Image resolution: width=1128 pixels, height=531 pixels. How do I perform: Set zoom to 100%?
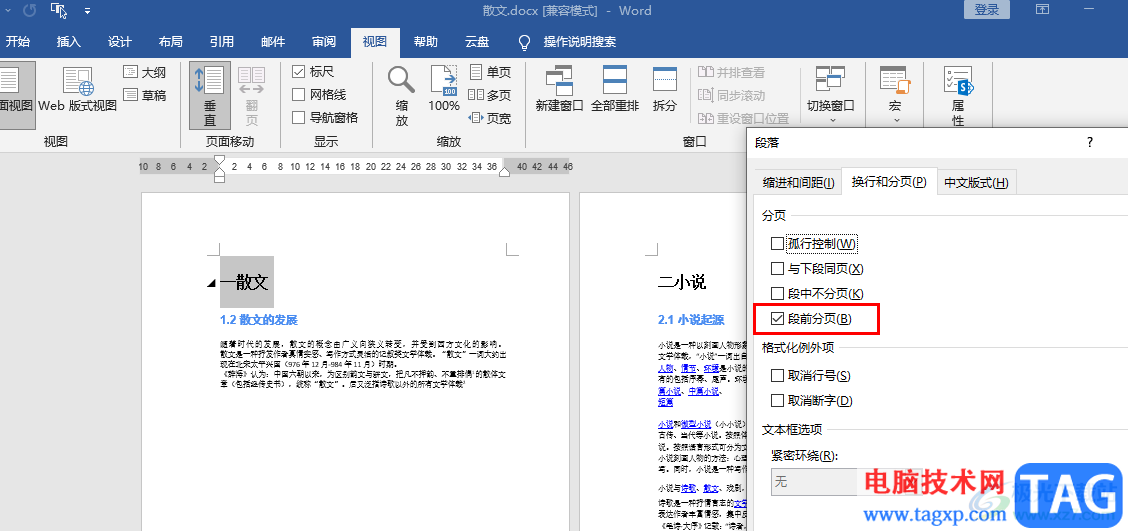click(444, 88)
